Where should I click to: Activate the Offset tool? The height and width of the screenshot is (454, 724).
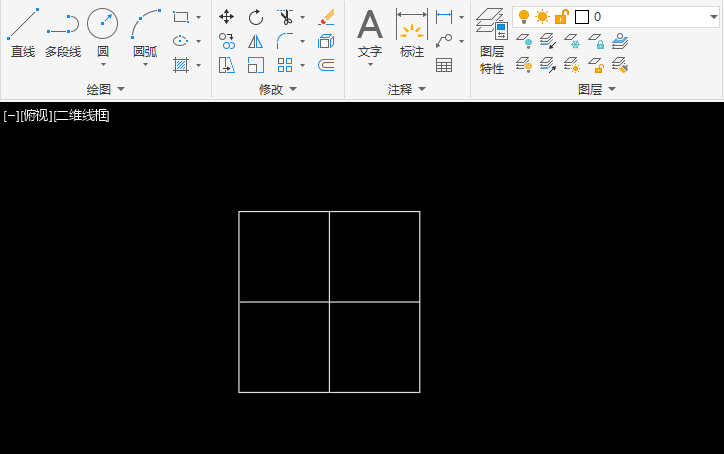[326, 65]
